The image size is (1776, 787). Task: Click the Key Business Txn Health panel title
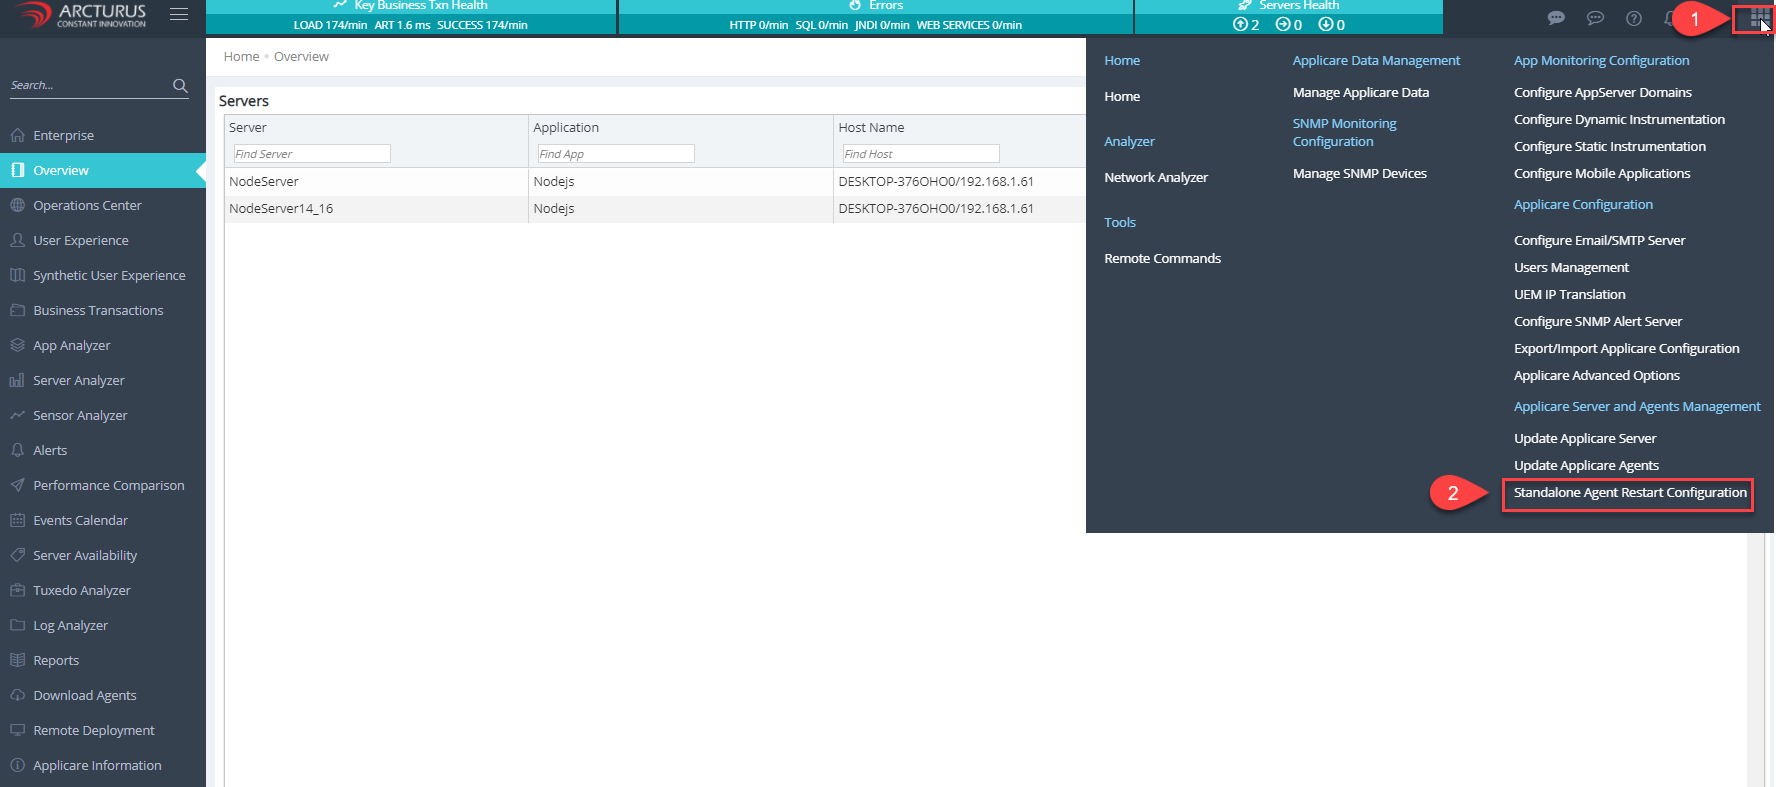click(x=421, y=6)
